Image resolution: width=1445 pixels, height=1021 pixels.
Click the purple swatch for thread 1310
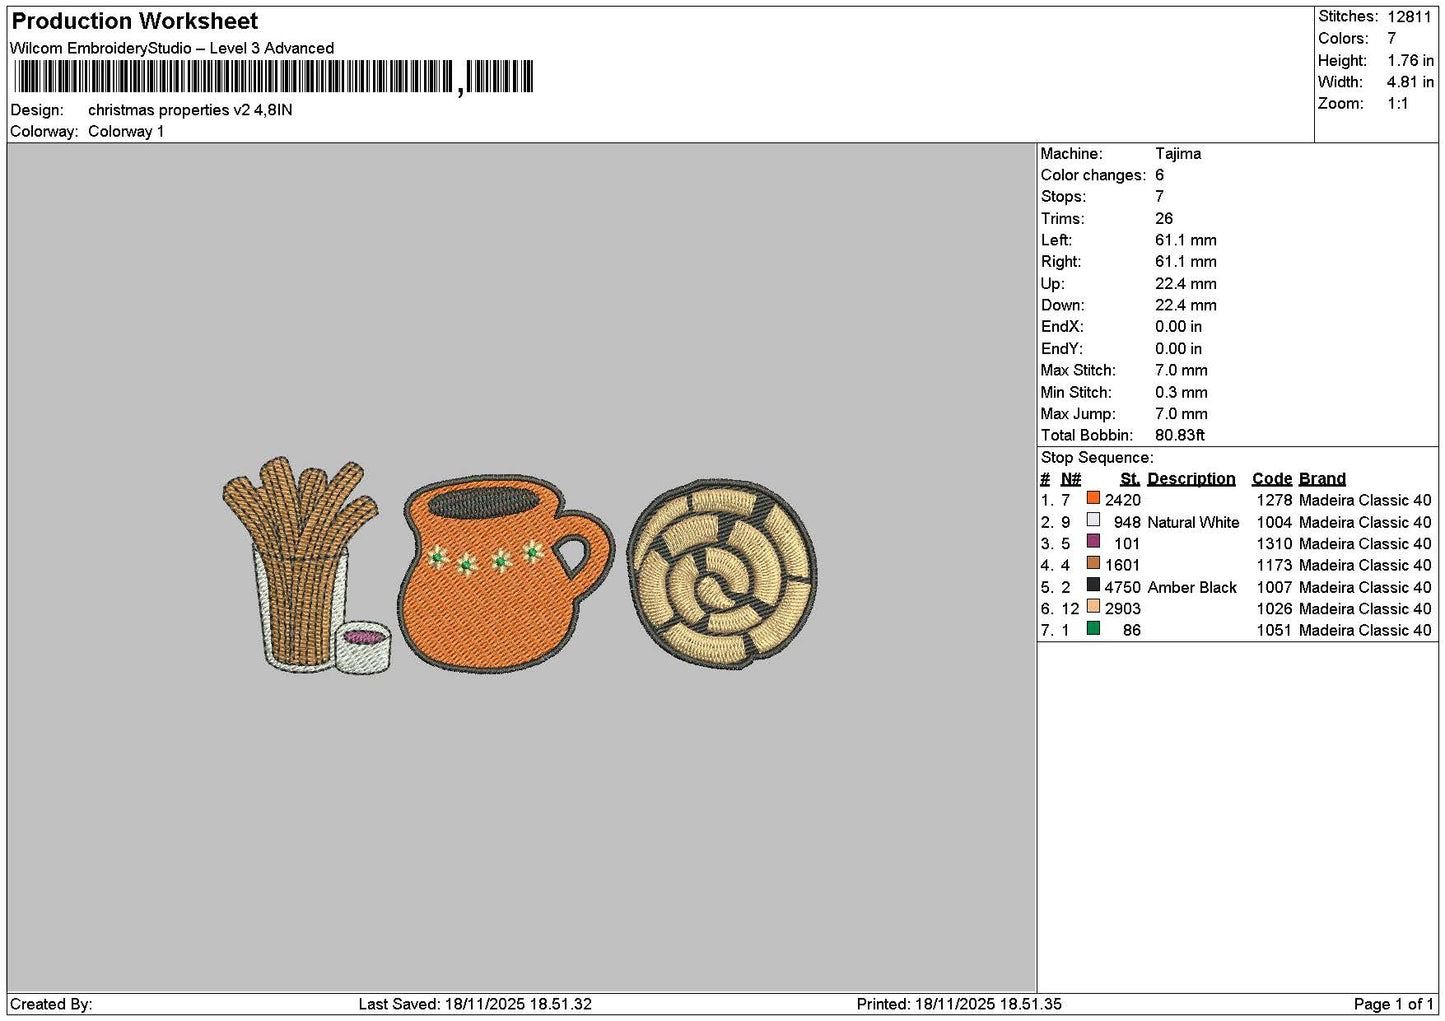[1093, 542]
